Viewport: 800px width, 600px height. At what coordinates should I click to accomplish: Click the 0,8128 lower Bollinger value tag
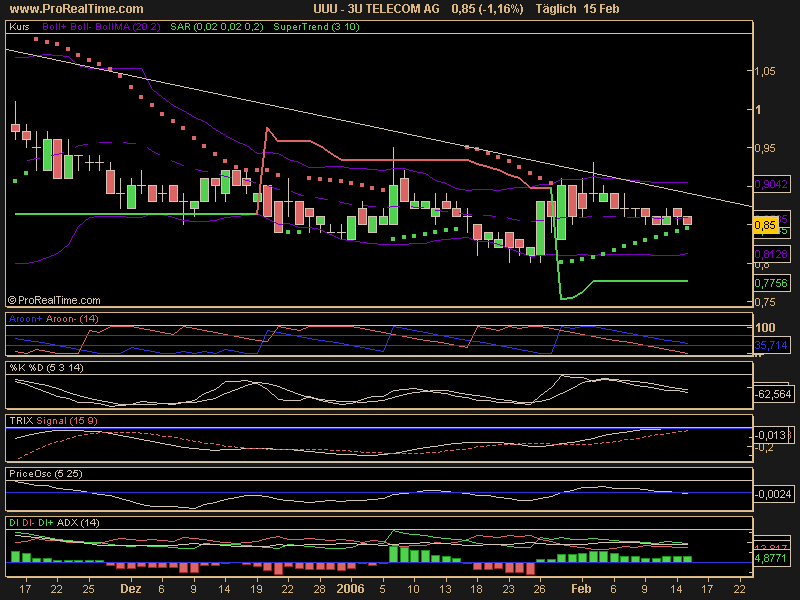pyautogui.click(x=771, y=254)
